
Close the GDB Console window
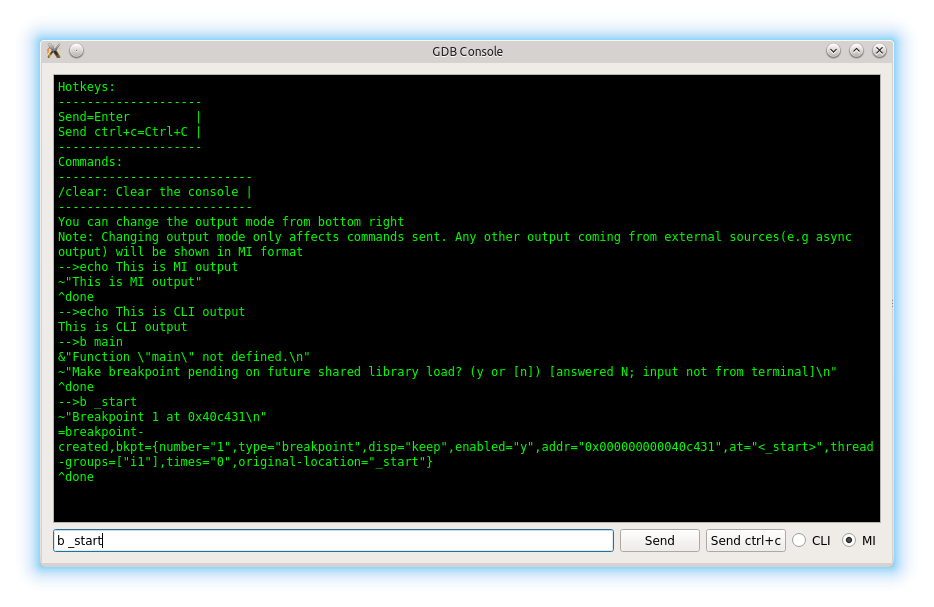point(879,51)
